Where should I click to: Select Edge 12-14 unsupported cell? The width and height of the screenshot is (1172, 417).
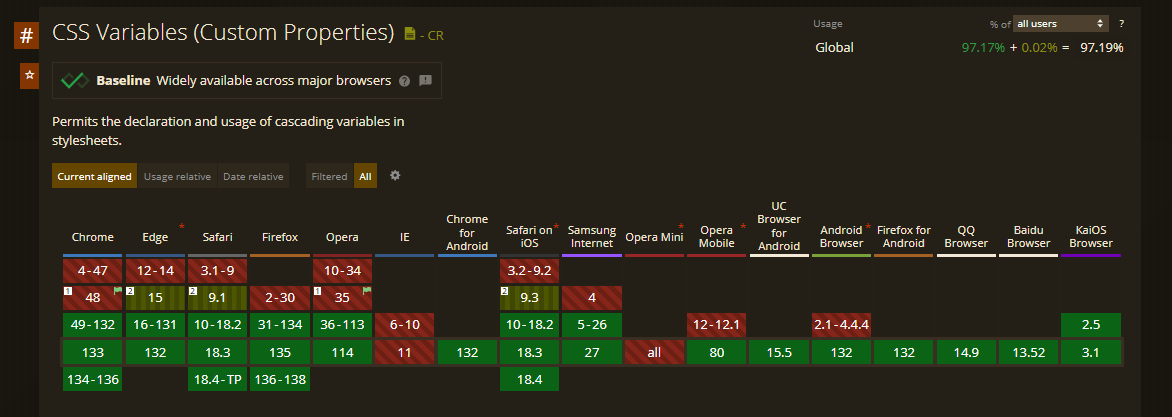point(155,271)
